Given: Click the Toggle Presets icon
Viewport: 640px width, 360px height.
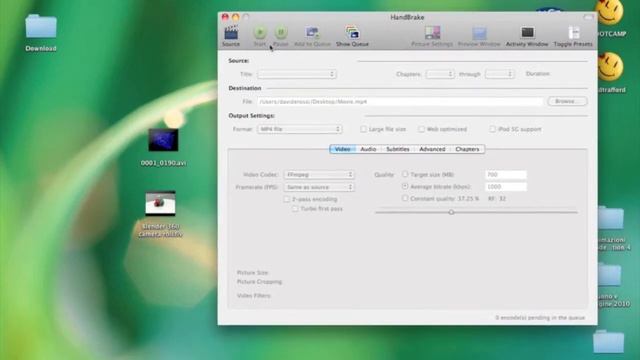Looking at the screenshot, I should tap(573, 33).
